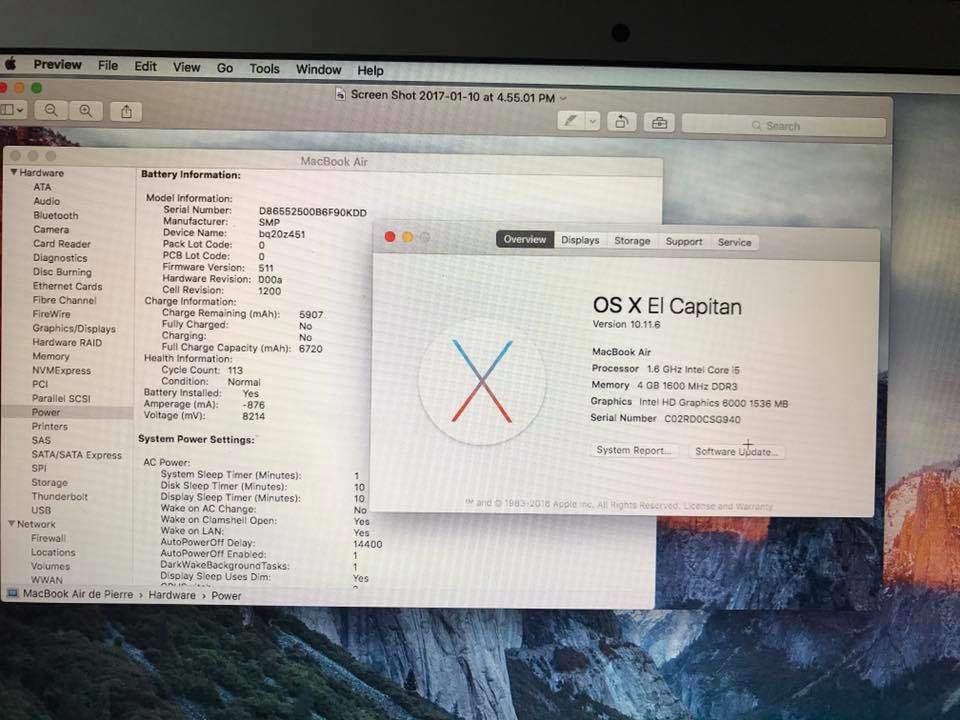Image resolution: width=960 pixels, height=720 pixels.
Task: Open the Preview application menu
Action: (x=58, y=64)
